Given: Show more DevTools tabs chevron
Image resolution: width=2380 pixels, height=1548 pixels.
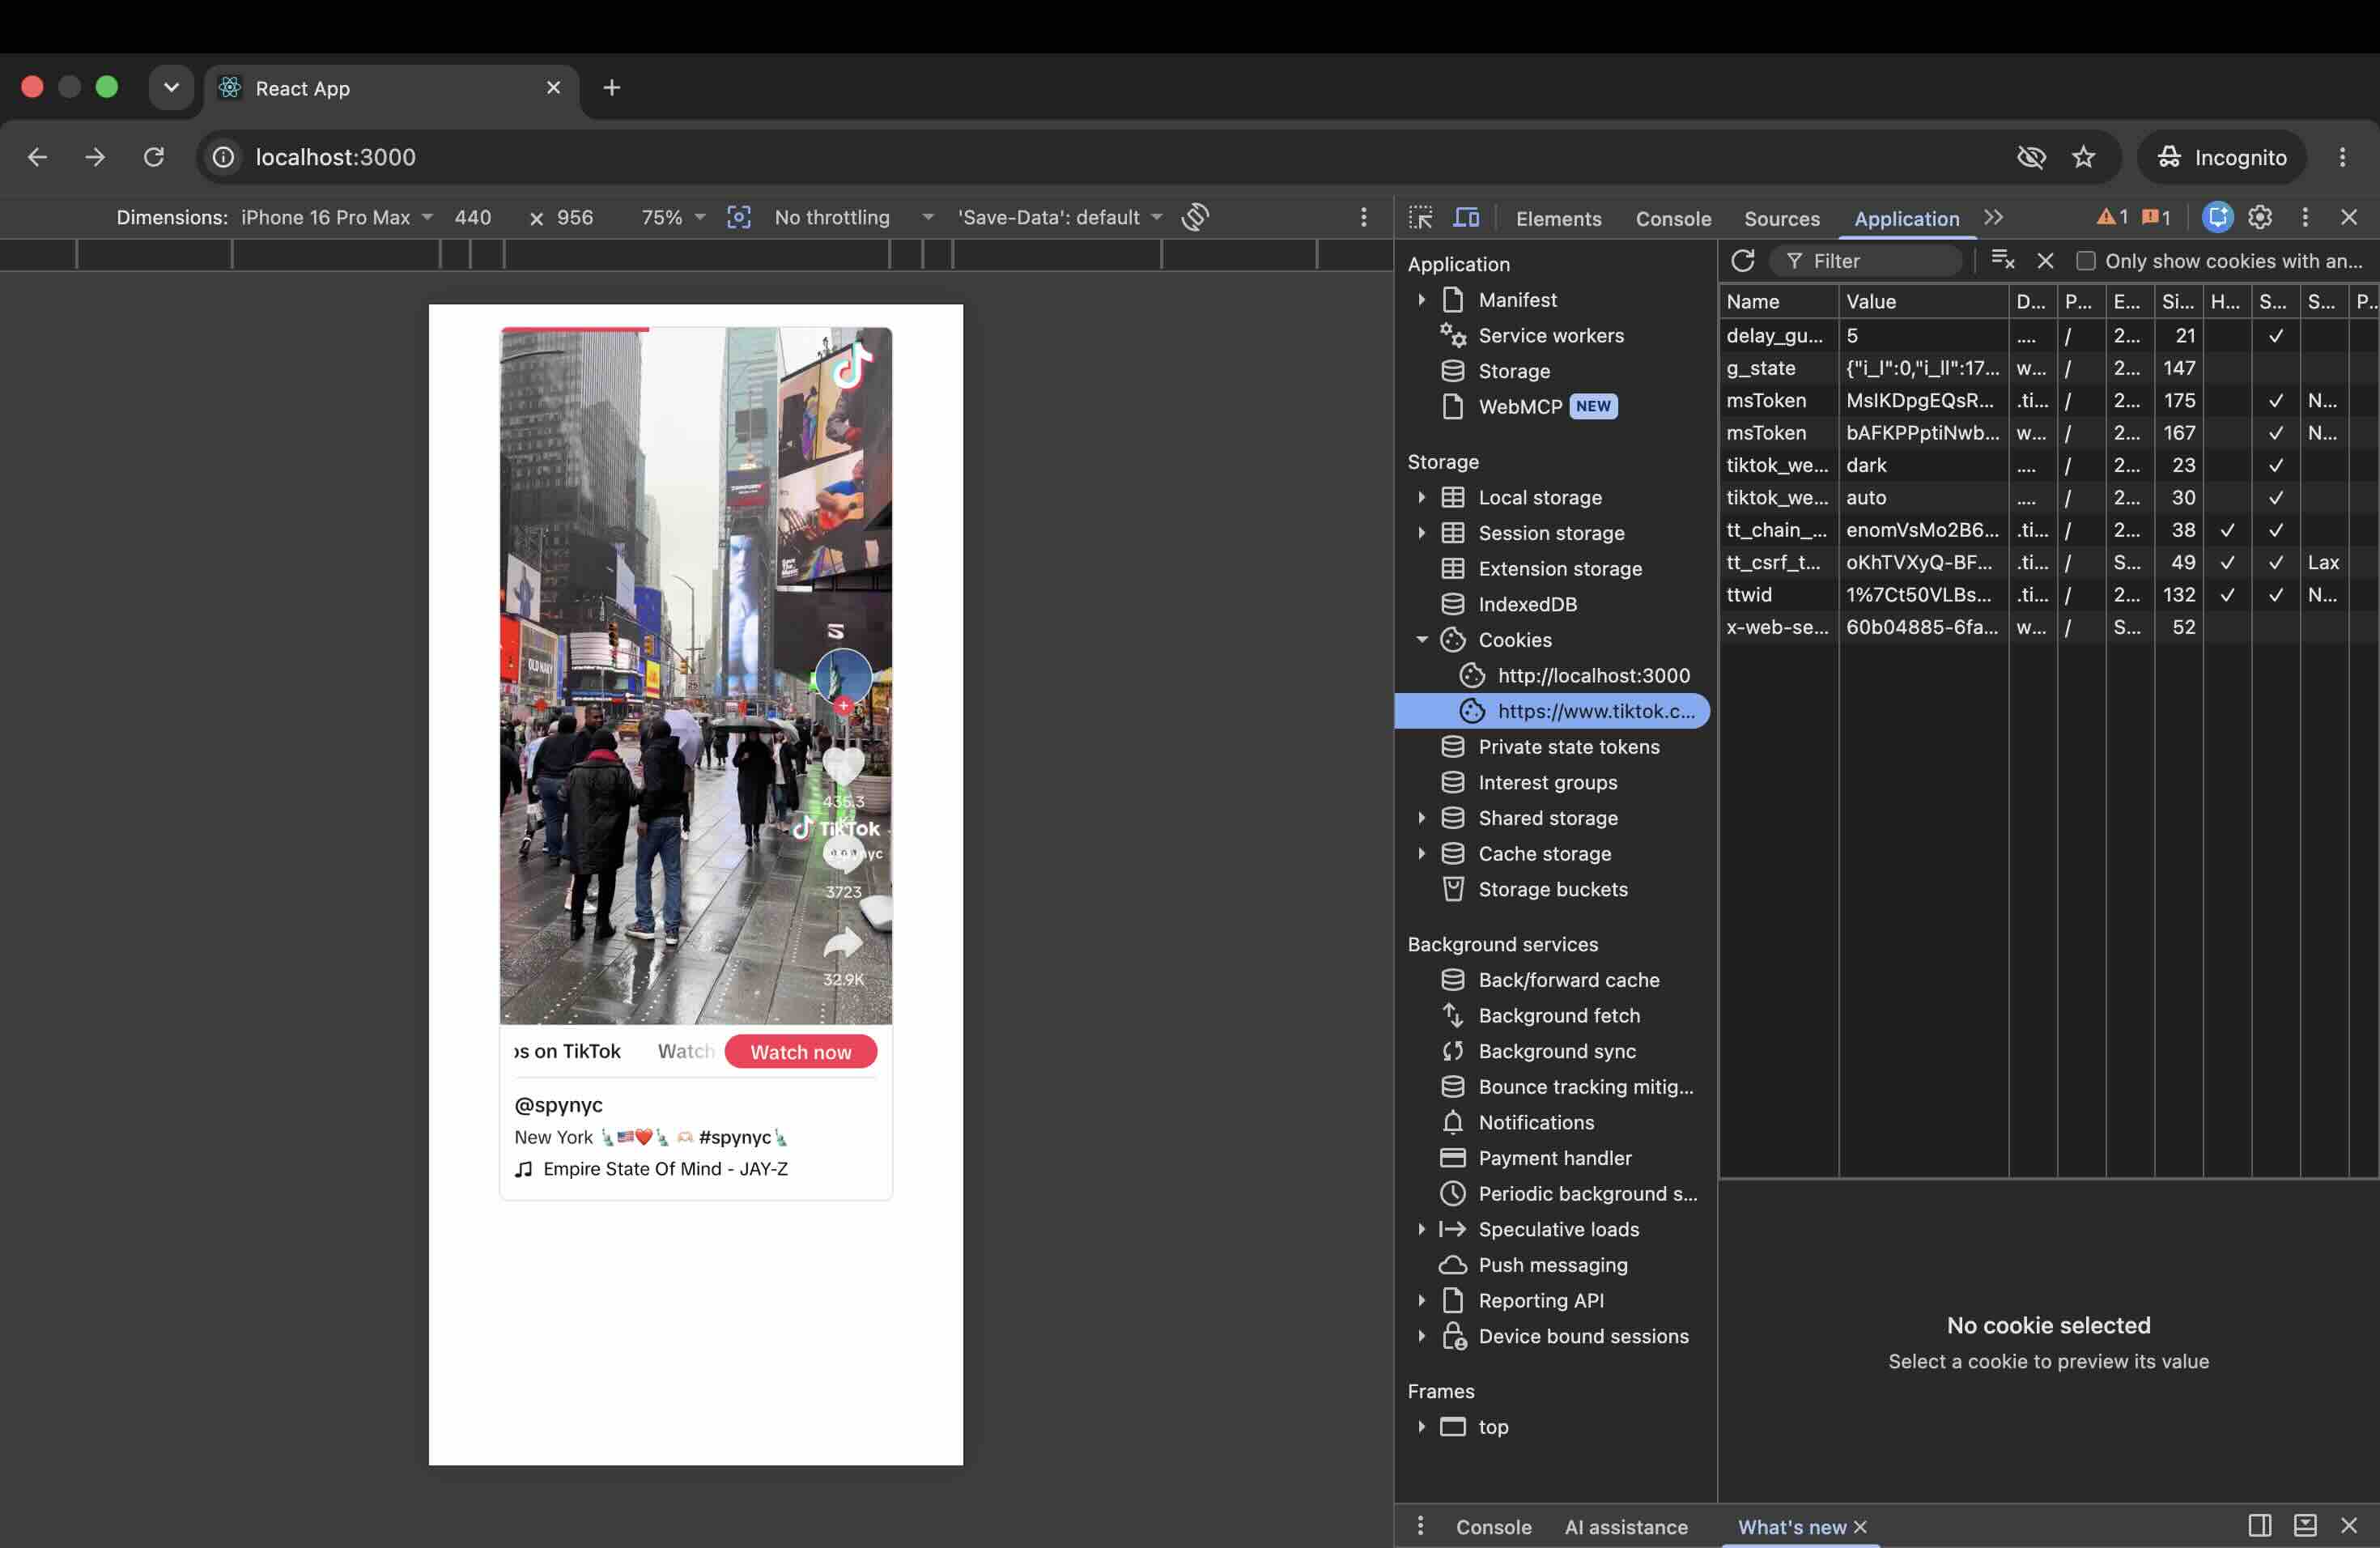Looking at the screenshot, I should click(x=1994, y=217).
